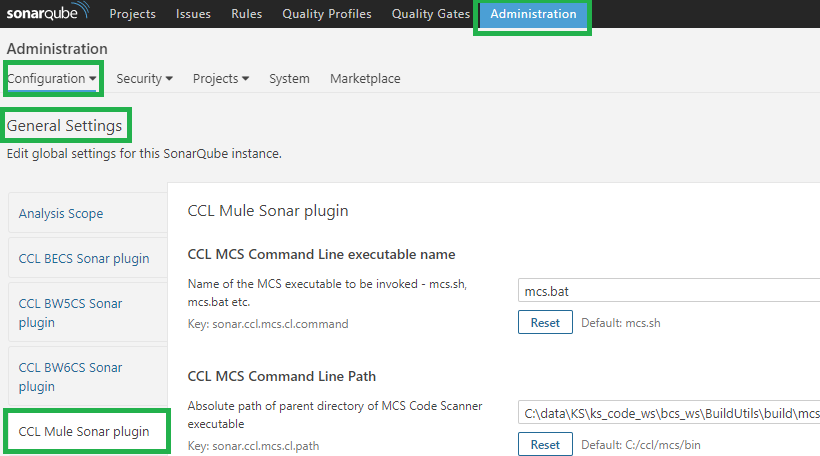Select CCL BW6CS Sonar plugin category
This screenshot has height=456, width=820.
[88, 377]
